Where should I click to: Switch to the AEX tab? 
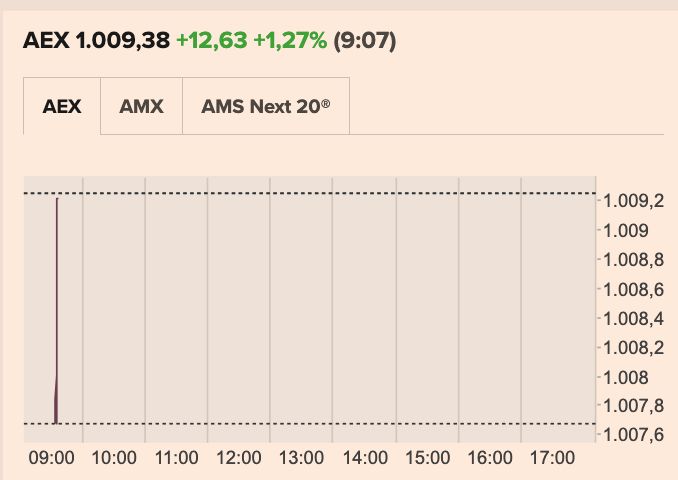click(62, 106)
